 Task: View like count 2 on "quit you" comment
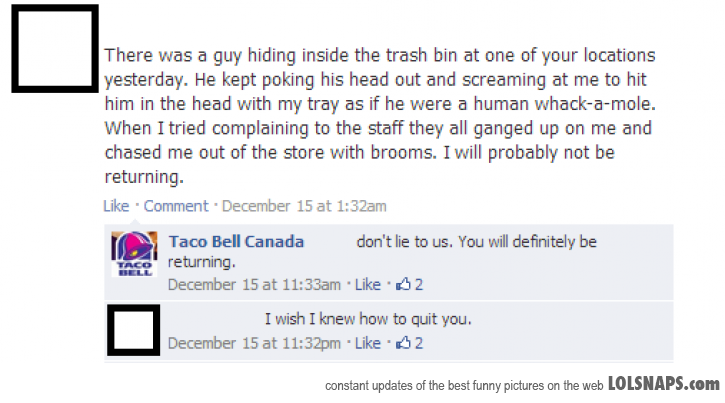[418, 343]
